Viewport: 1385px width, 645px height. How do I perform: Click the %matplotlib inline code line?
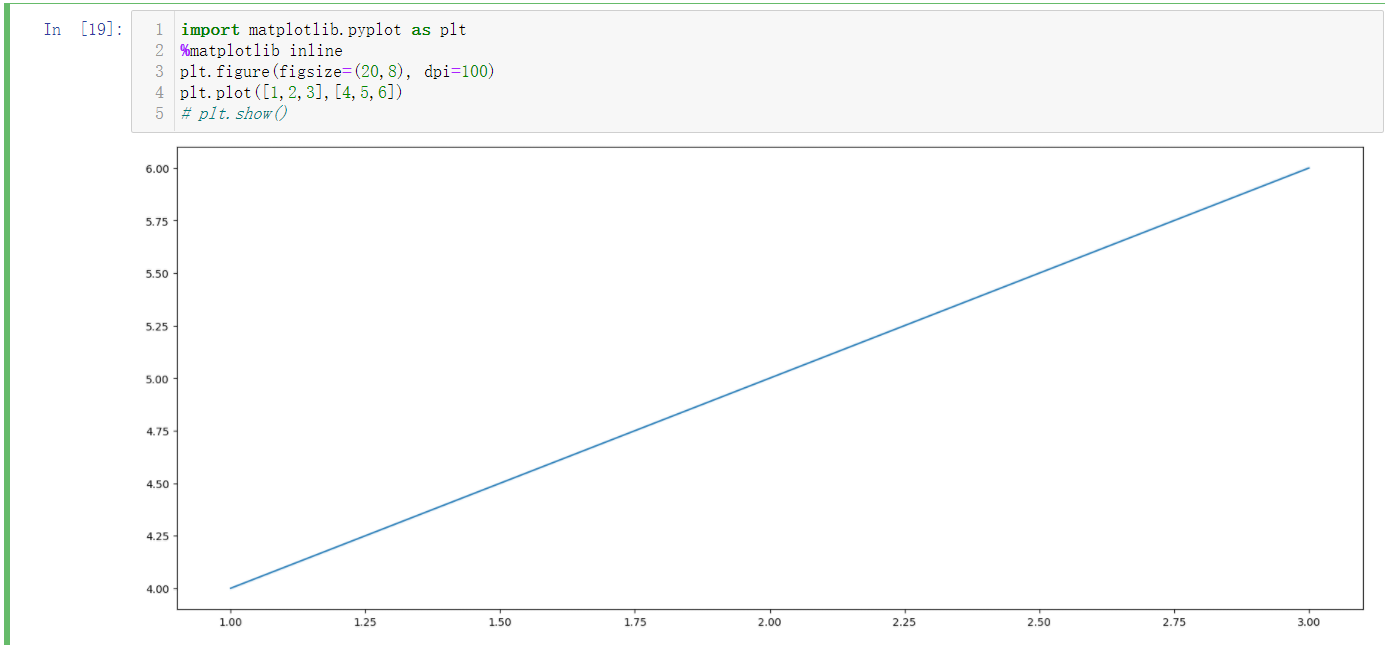click(262, 51)
